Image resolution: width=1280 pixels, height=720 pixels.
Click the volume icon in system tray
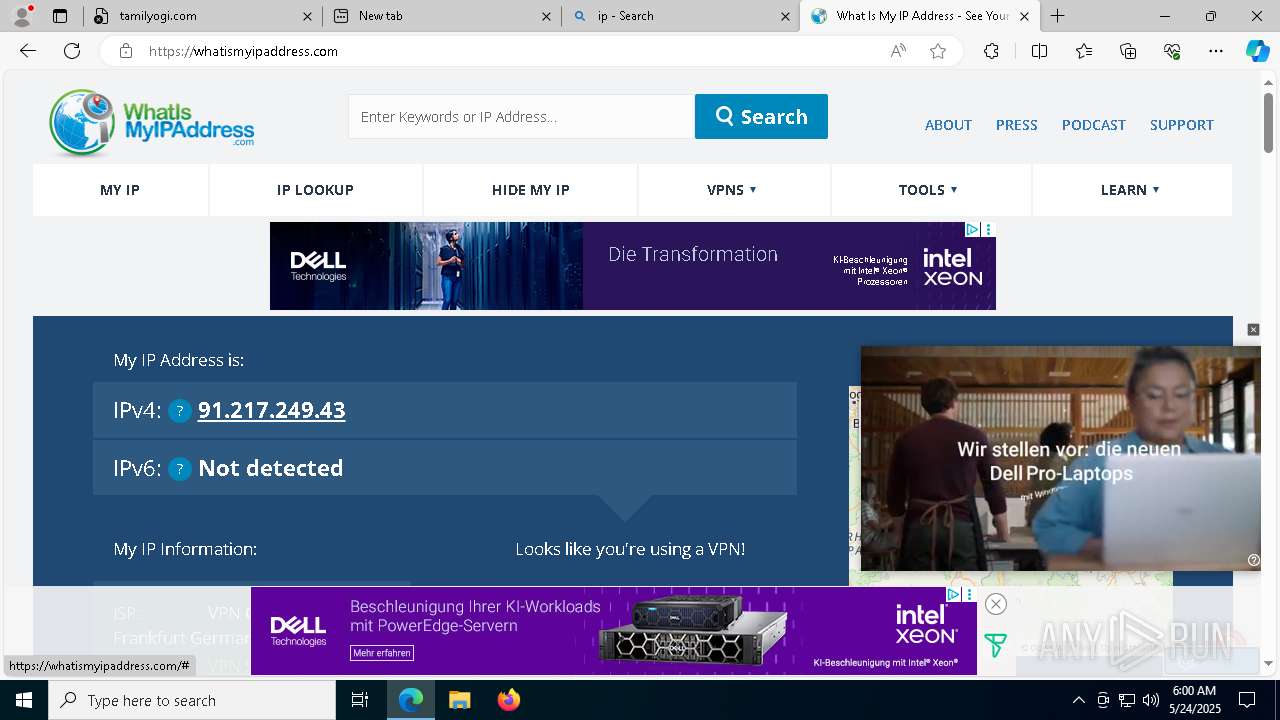pos(1151,700)
